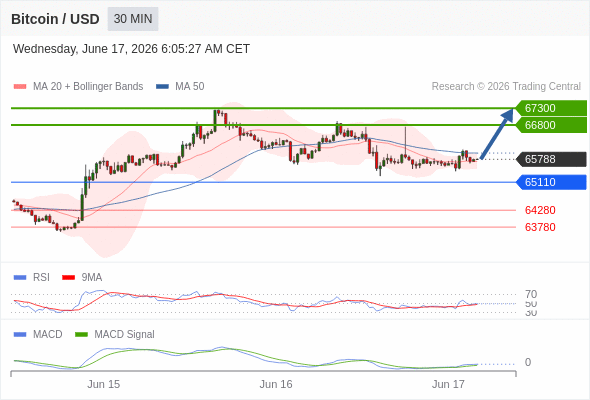This screenshot has height=400, width=590.
Task: Click the RSI 70 level axis label
Action: 531,294
